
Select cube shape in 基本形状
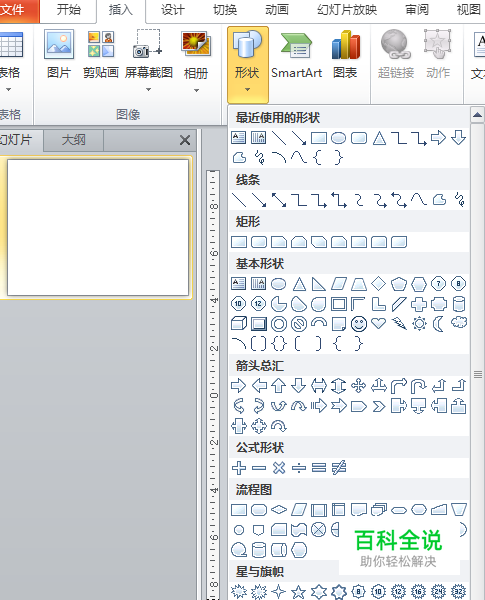[x=239, y=324]
